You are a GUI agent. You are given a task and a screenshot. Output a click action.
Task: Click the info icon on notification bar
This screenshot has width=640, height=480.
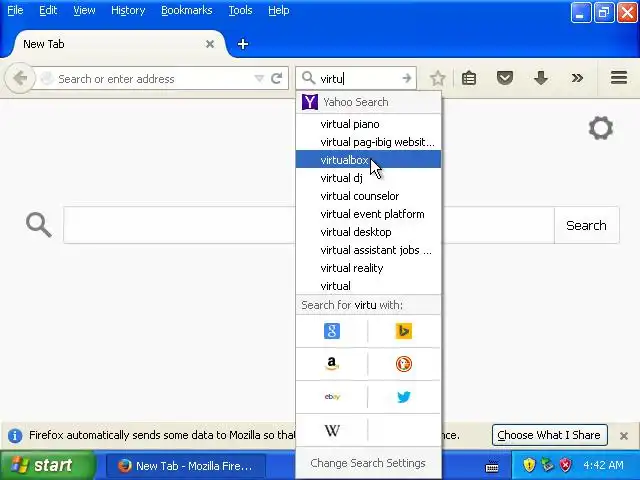pos(15,436)
